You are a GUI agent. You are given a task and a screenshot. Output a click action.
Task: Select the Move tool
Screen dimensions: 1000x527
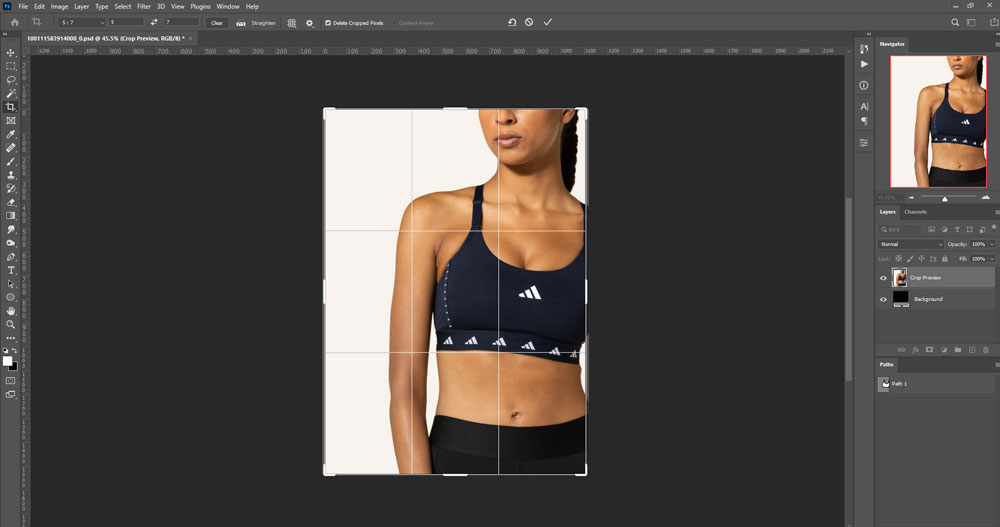(11, 53)
